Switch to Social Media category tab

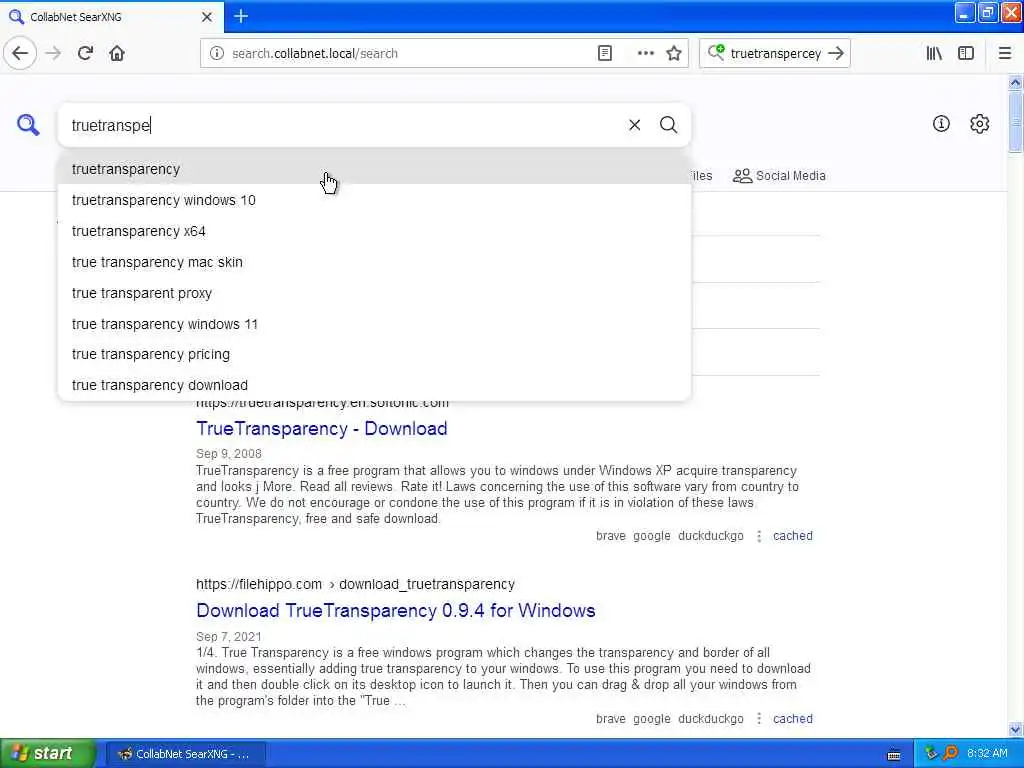pyautogui.click(x=779, y=176)
